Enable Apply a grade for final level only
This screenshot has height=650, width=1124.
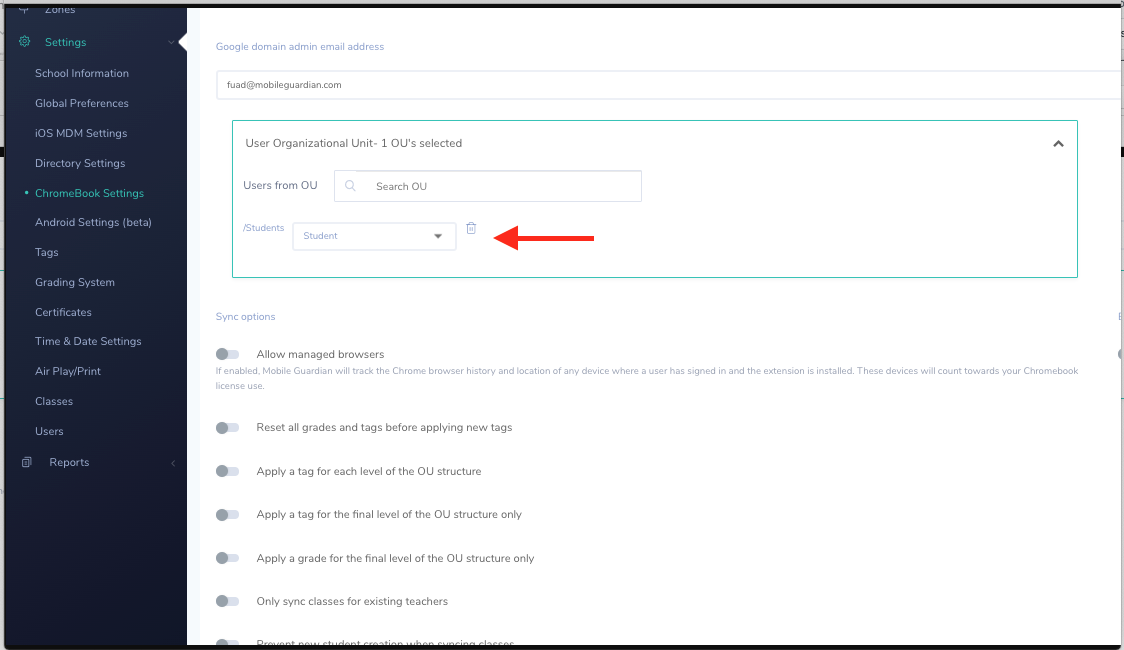227,558
